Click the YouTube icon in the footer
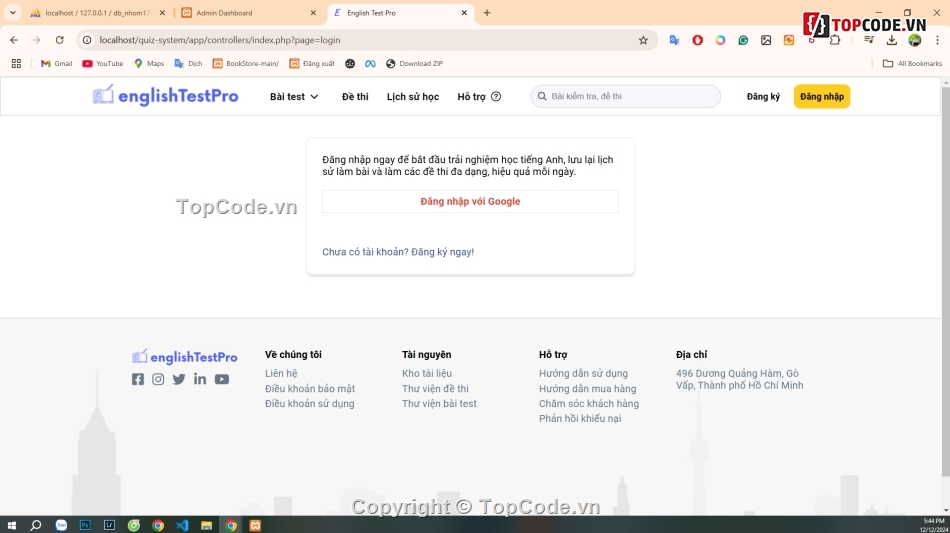Viewport: 950px width, 533px height. [x=222, y=379]
